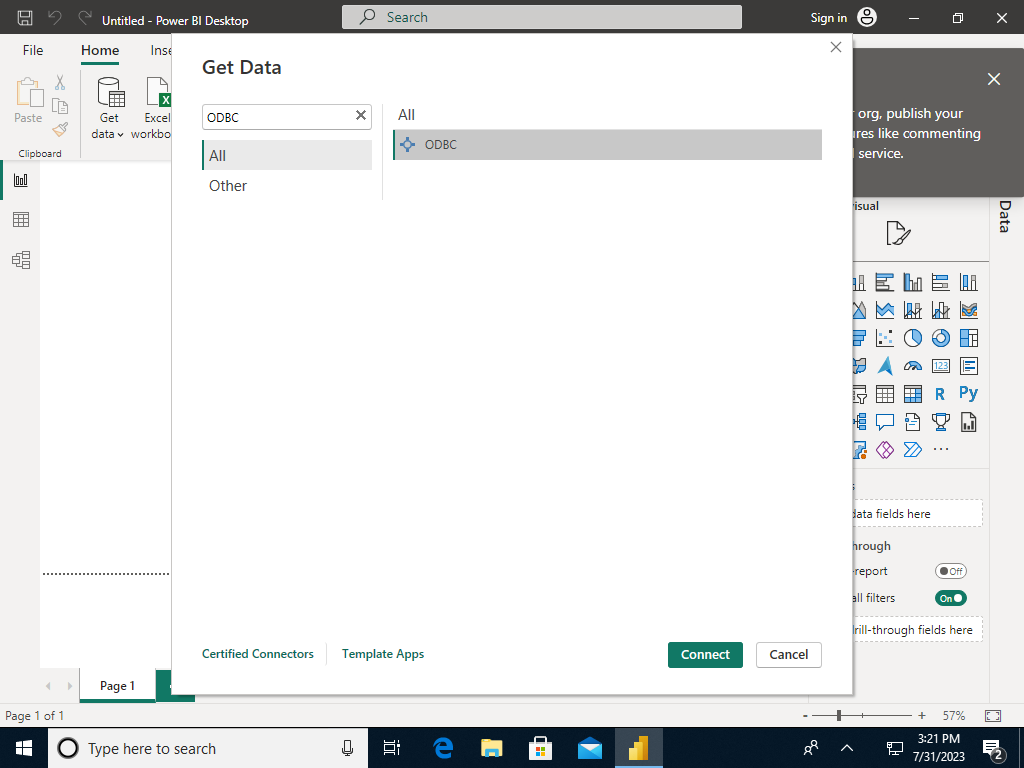Screen dimensions: 1024x768
Task: Open the Certified Connectors link
Action: [x=257, y=653]
